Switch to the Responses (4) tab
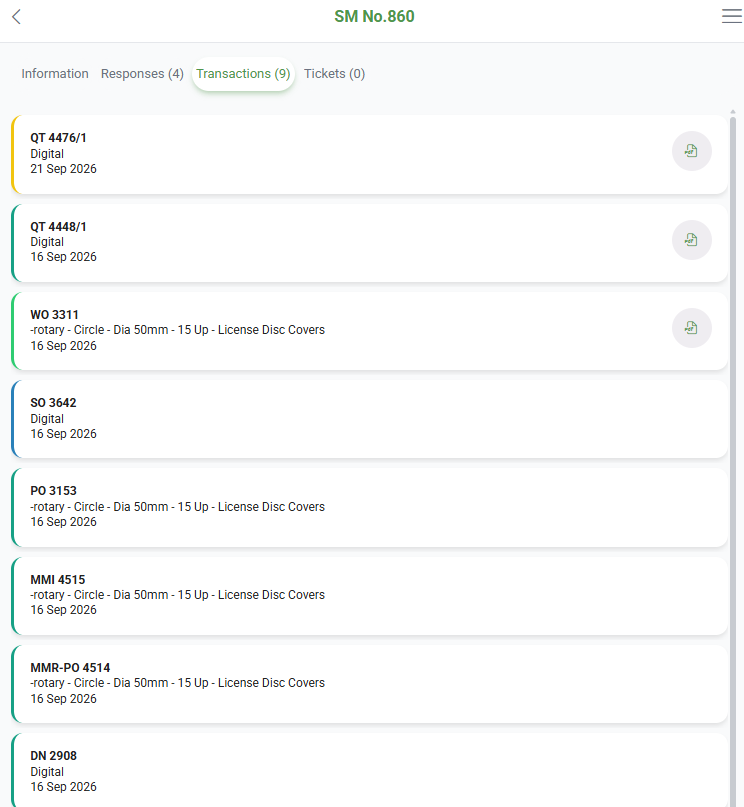 click(142, 74)
